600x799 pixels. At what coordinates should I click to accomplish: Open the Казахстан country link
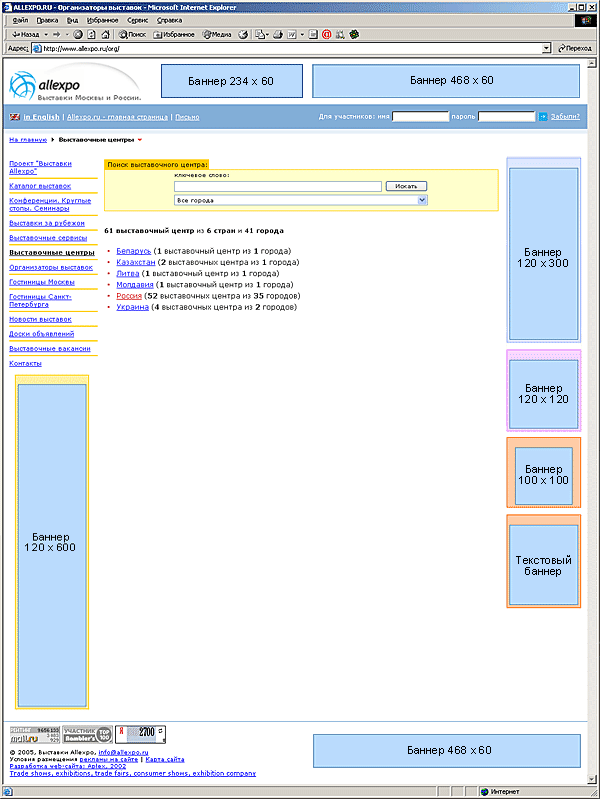[136, 262]
